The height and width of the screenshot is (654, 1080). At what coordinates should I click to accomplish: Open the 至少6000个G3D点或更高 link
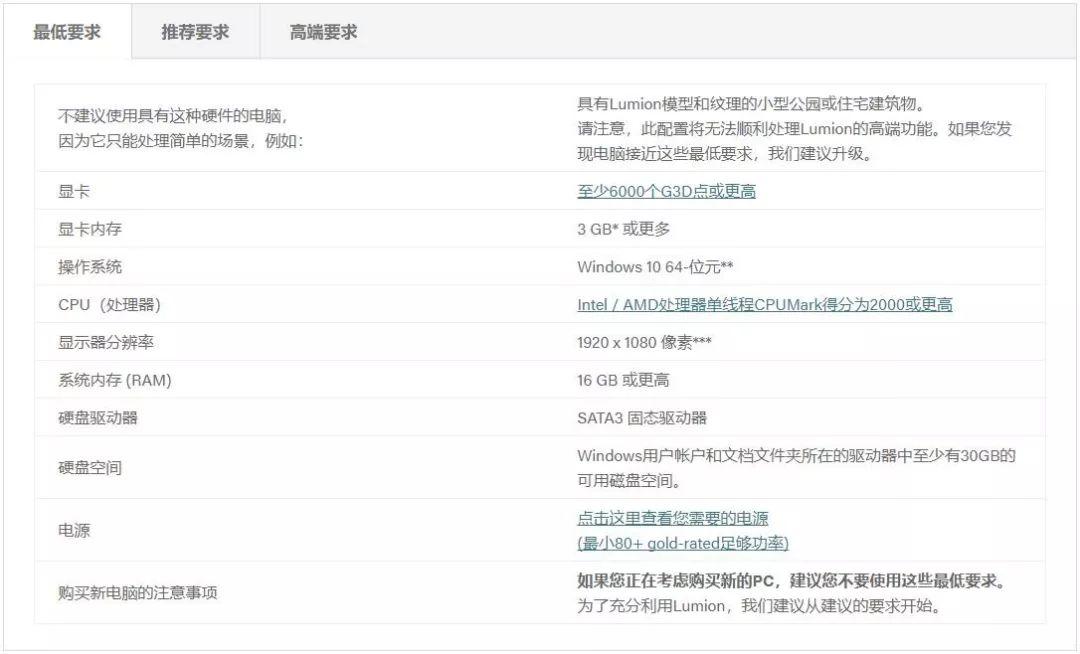[666, 191]
